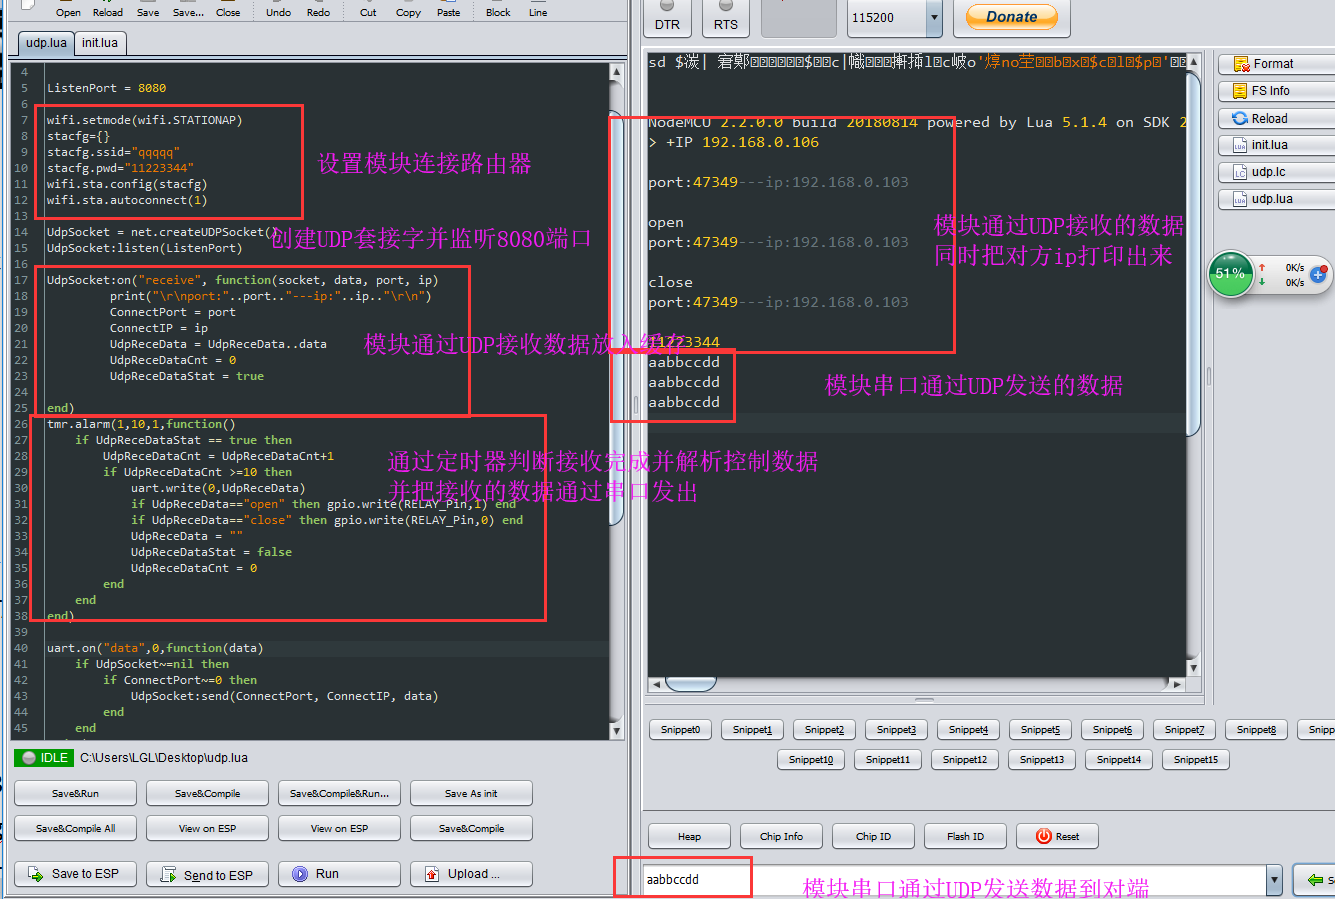The width and height of the screenshot is (1335, 899).
Task: Switch to the init.lua editor tab
Action: point(100,43)
